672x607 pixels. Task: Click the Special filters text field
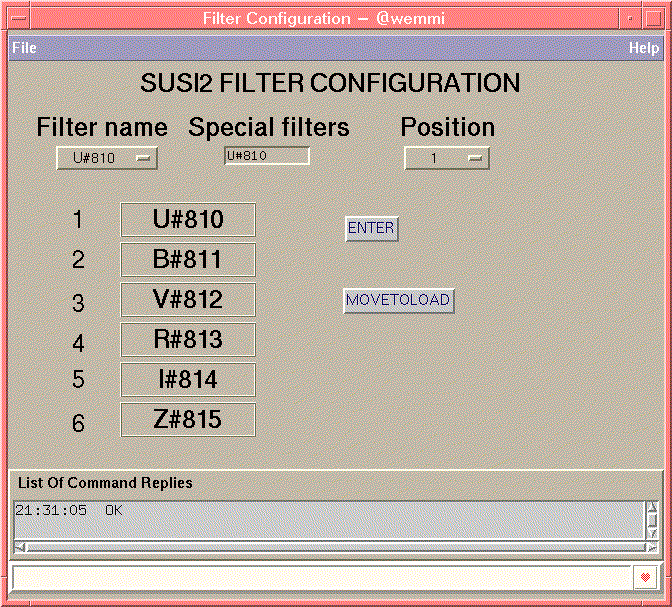coord(266,156)
